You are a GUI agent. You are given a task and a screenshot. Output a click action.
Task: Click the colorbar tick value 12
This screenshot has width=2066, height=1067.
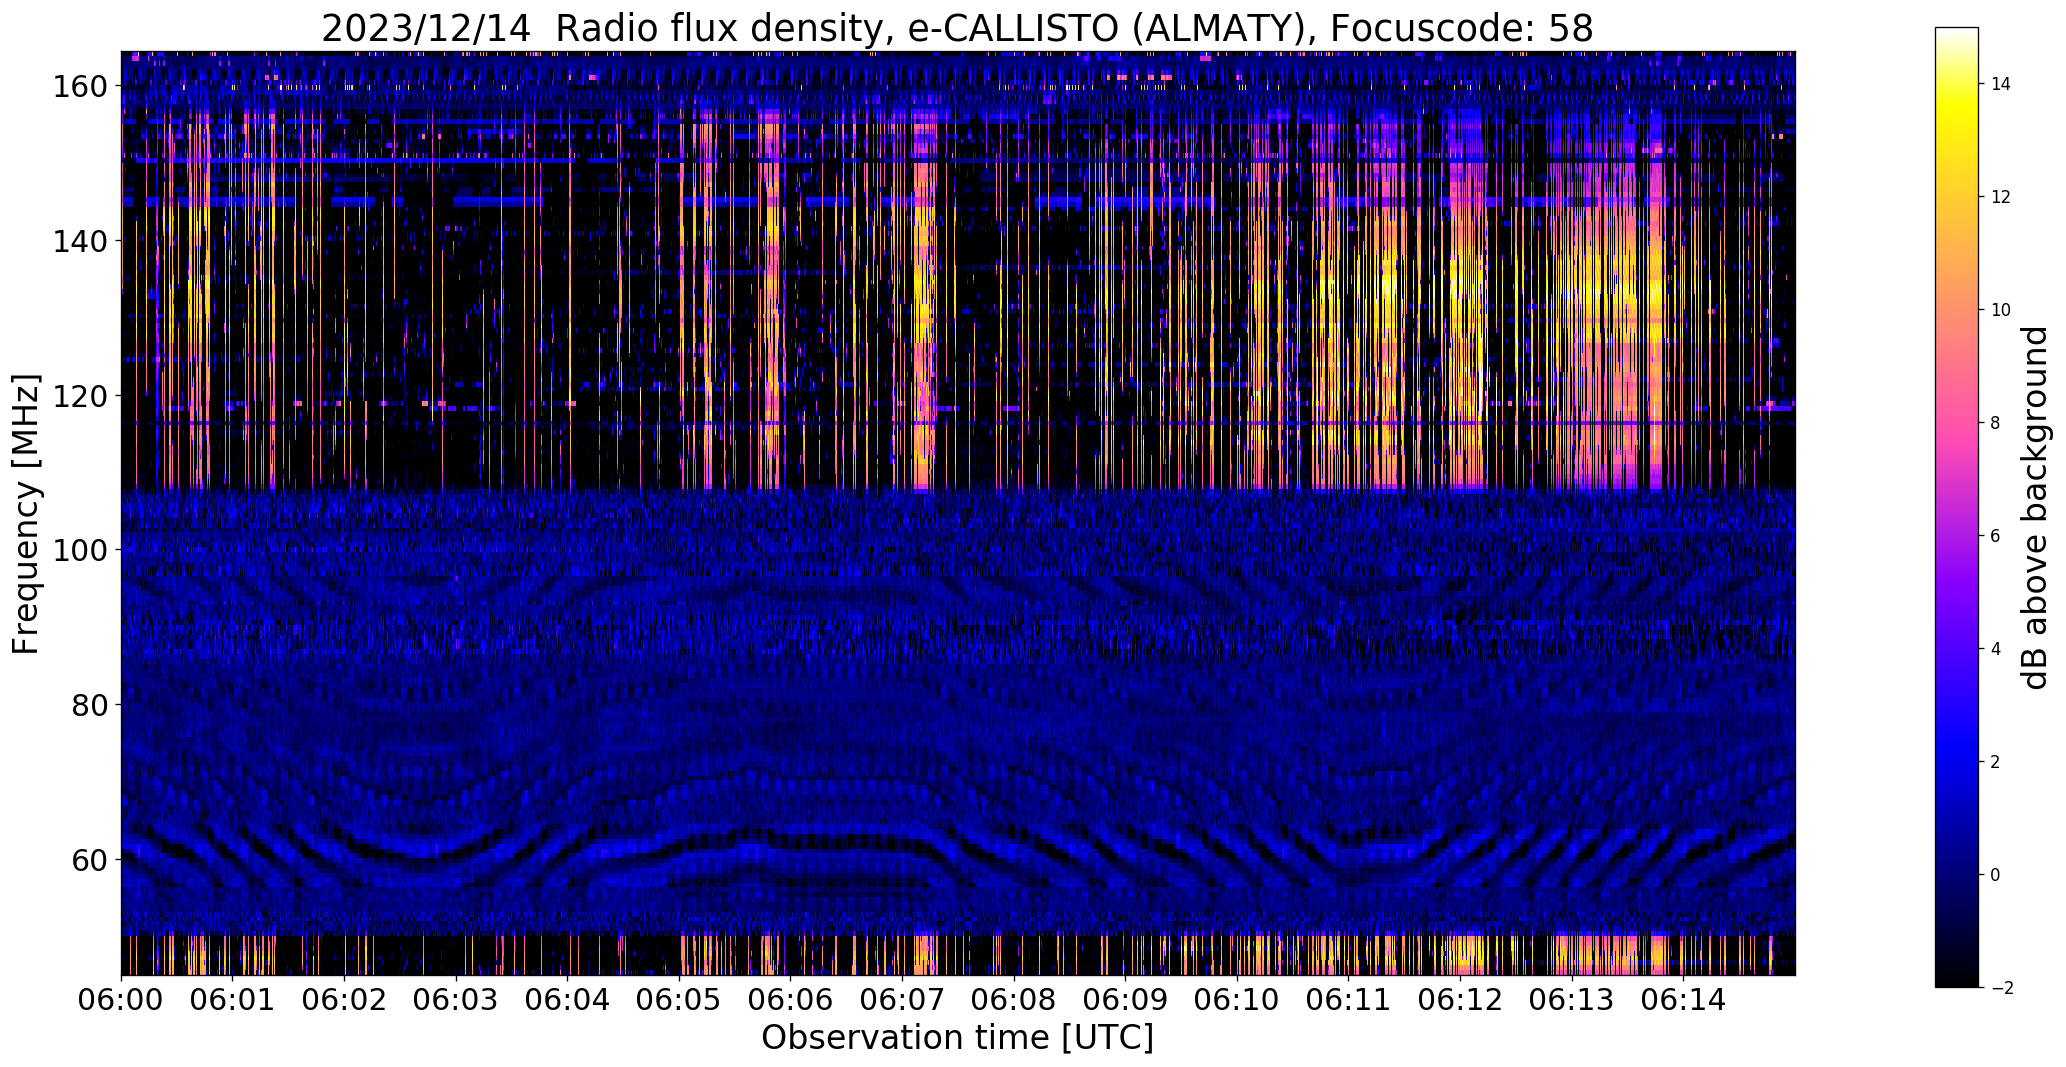click(x=2001, y=197)
